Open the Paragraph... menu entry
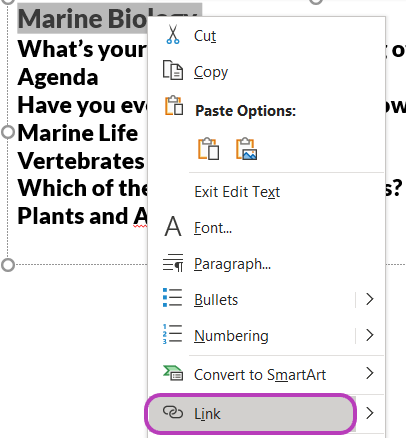The height and width of the screenshot is (438, 406). click(x=232, y=265)
